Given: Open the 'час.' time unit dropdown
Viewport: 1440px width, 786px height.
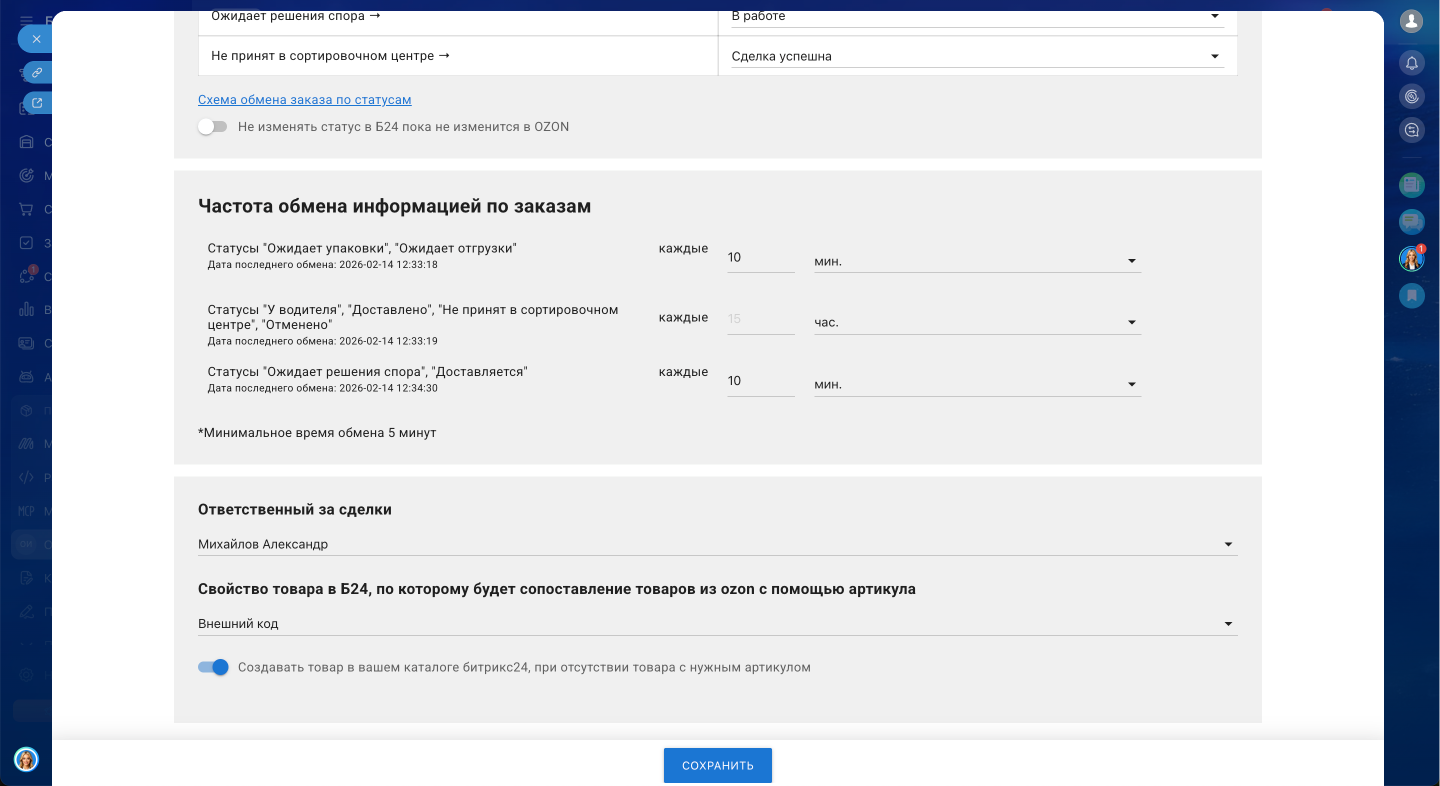Looking at the screenshot, I should [977, 322].
